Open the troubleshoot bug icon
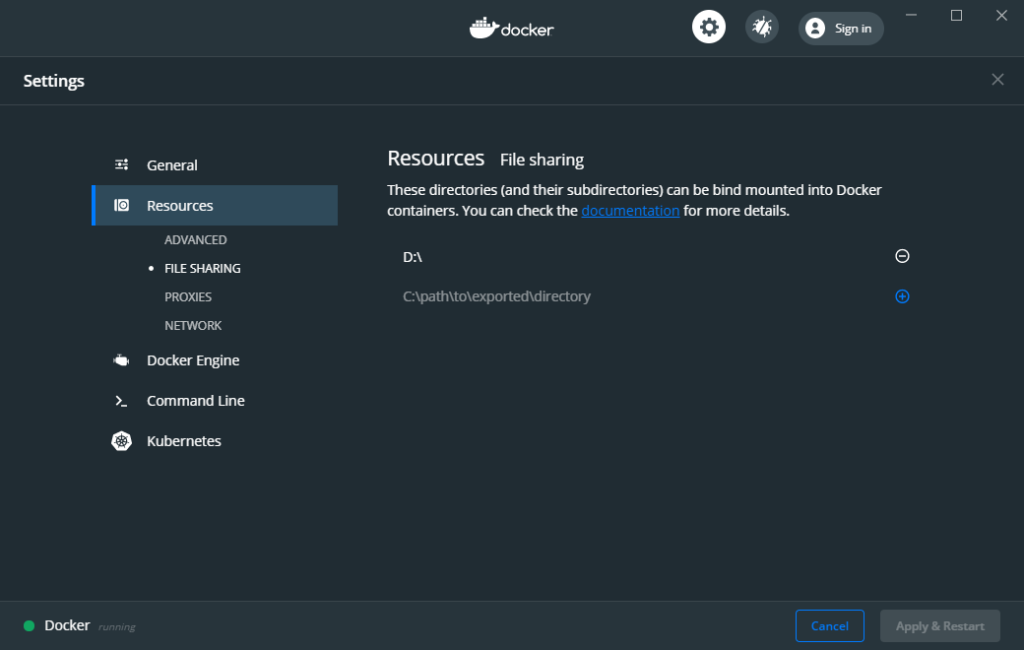 (x=761, y=27)
